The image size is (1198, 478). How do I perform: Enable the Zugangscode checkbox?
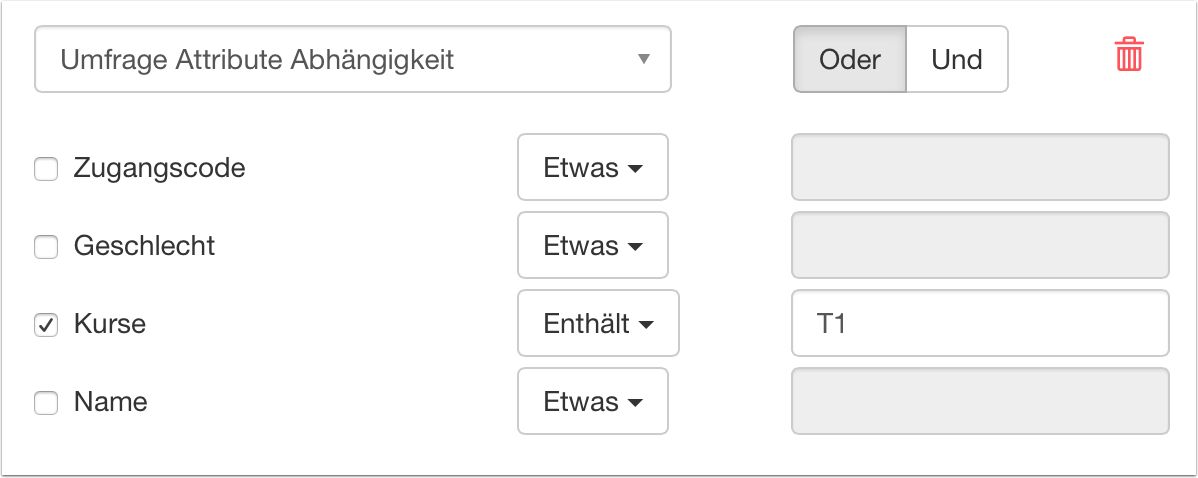click(46, 169)
